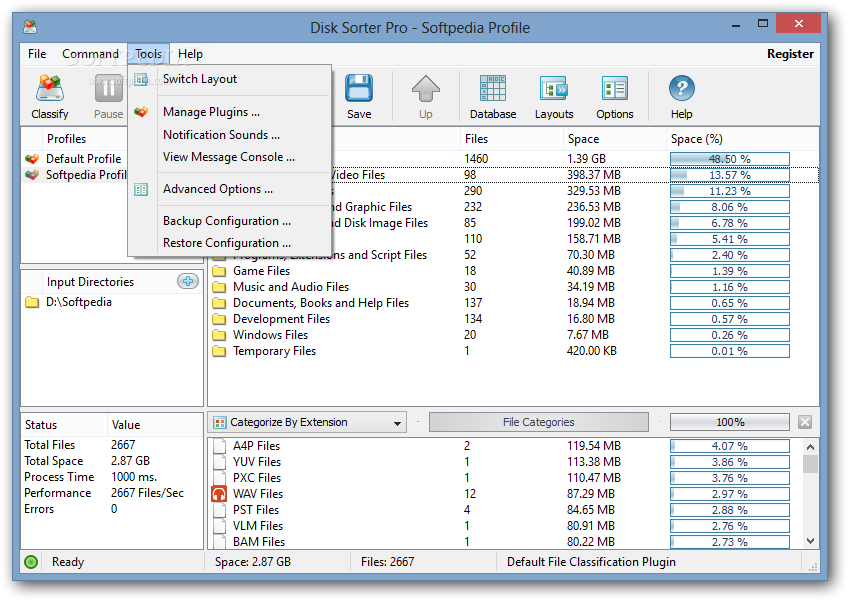Click the Space (%) column header
This screenshot has height=601, width=848.
click(x=742, y=139)
